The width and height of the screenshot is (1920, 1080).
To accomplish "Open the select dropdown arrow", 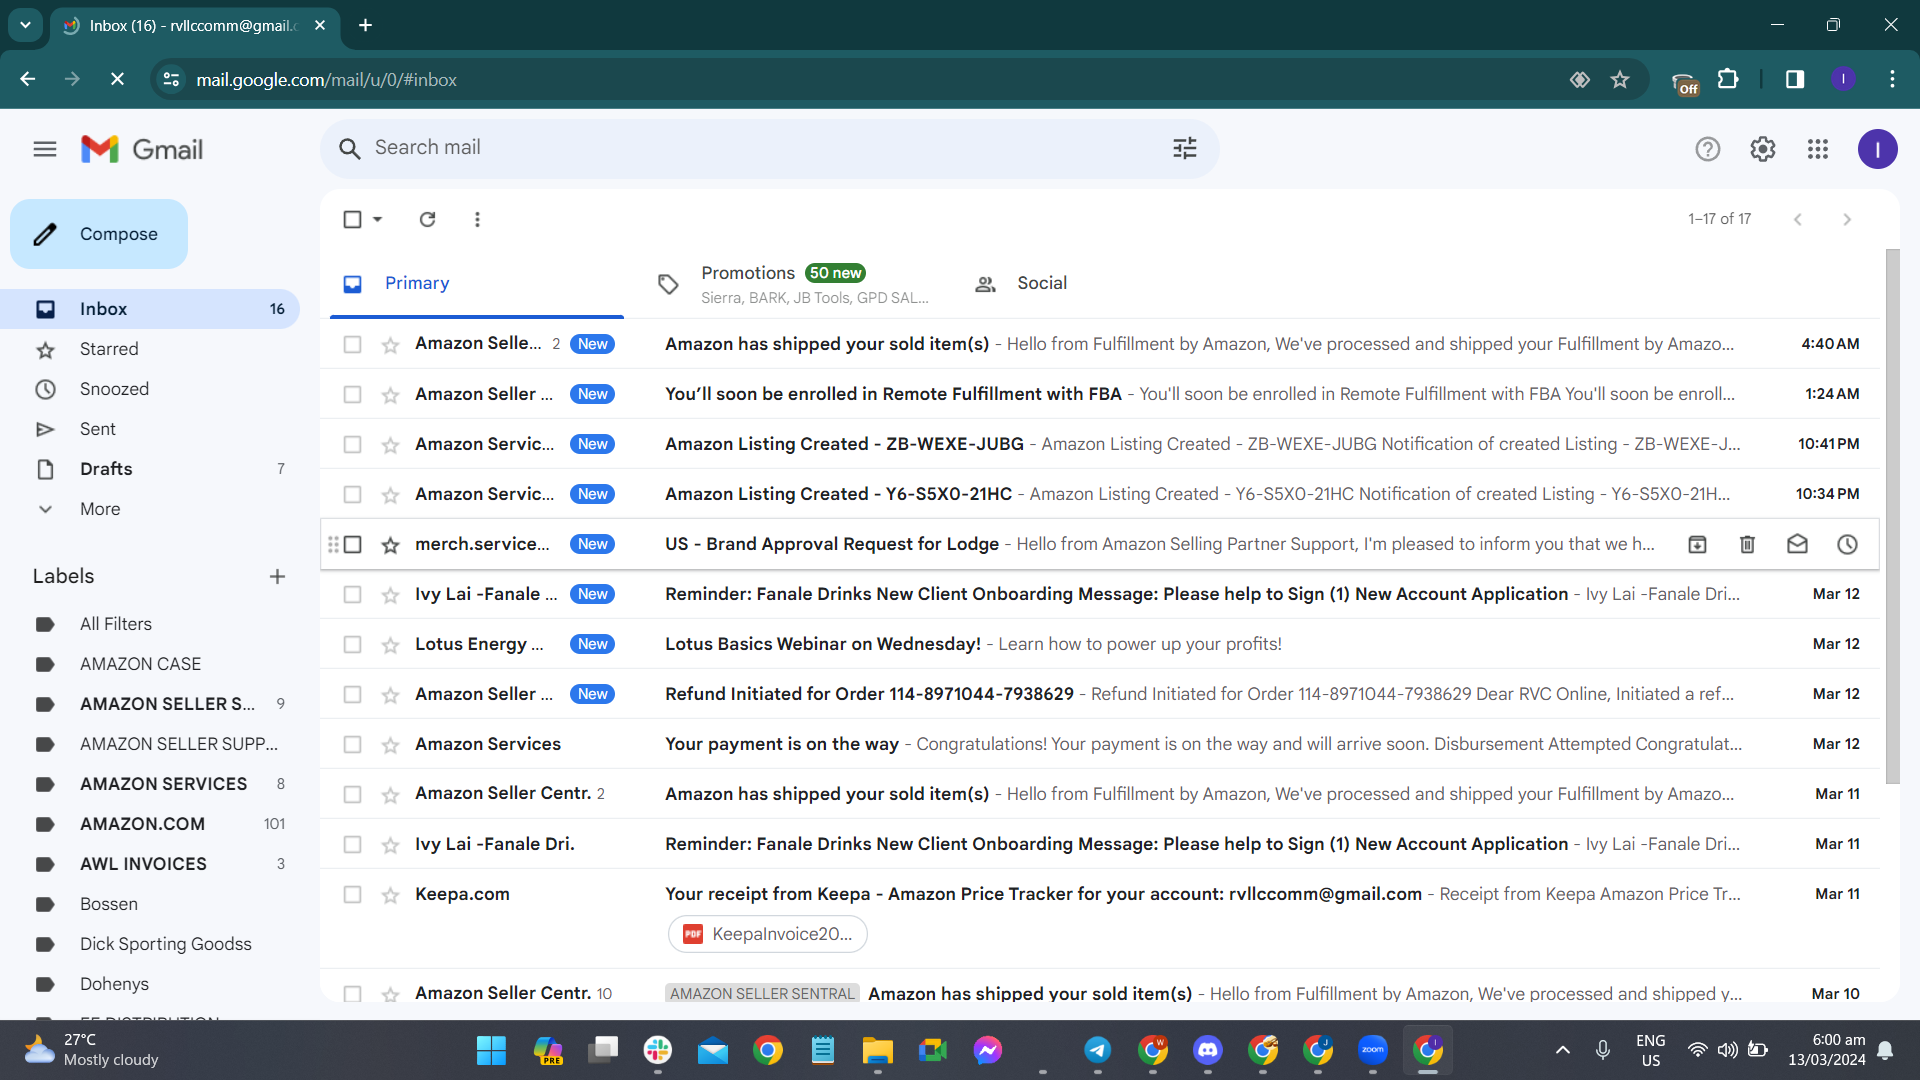I will 378,219.
